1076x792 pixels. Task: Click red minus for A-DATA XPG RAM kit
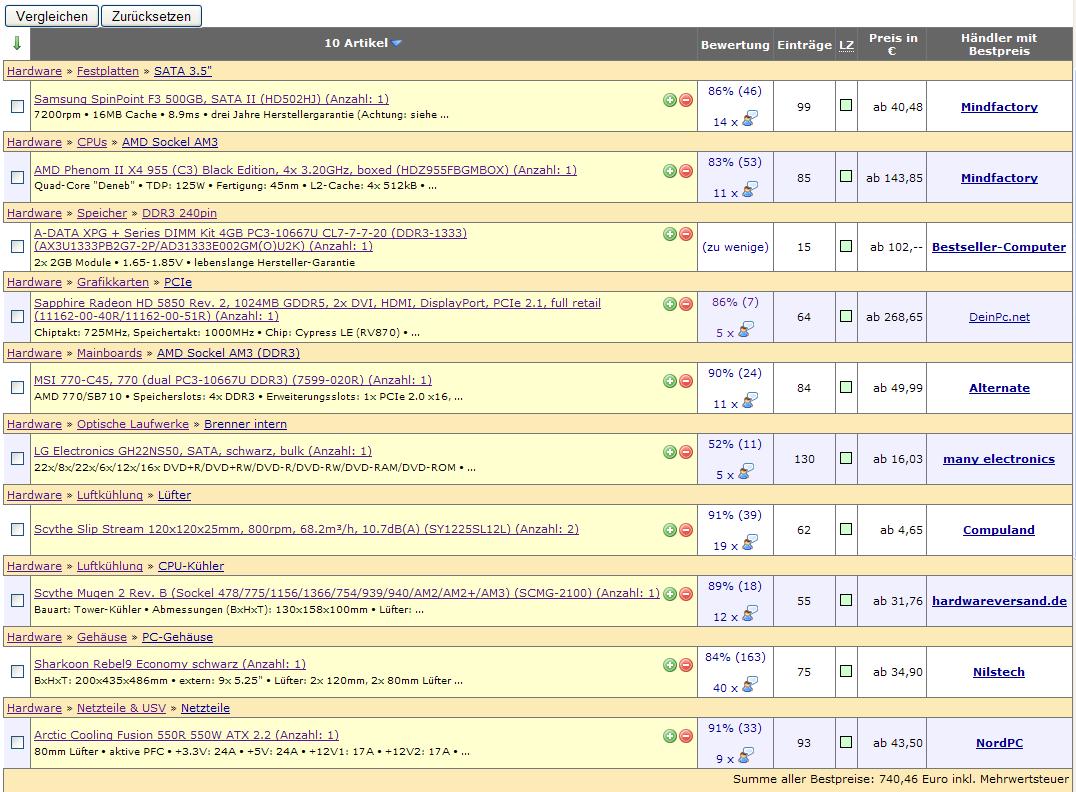(x=686, y=234)
